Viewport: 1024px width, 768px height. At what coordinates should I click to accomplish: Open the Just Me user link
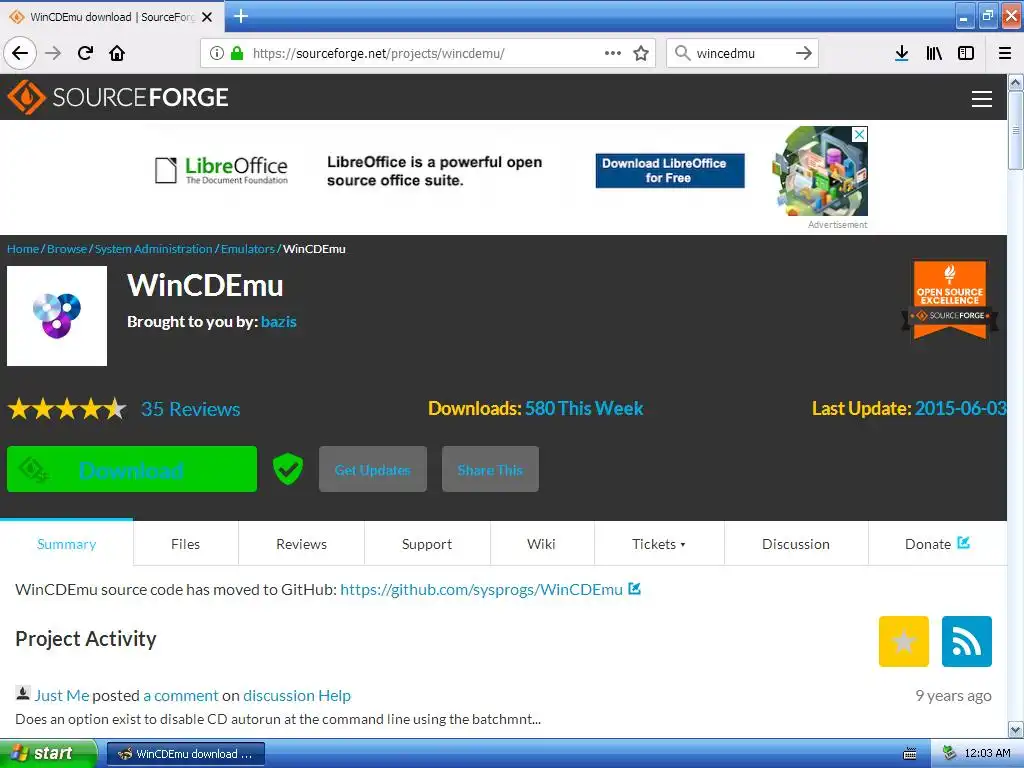(x=61, y=696)
